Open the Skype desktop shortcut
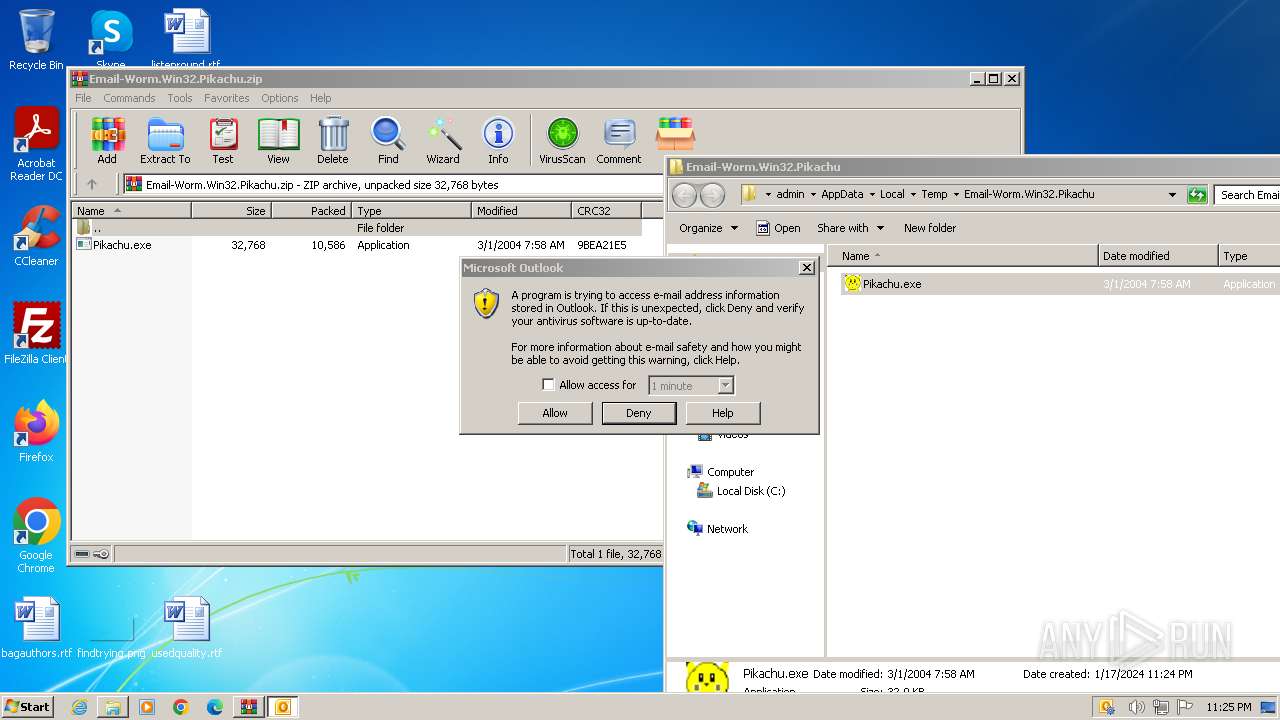1280x720 pixels. pyautogui.click(x=110, y=40)
